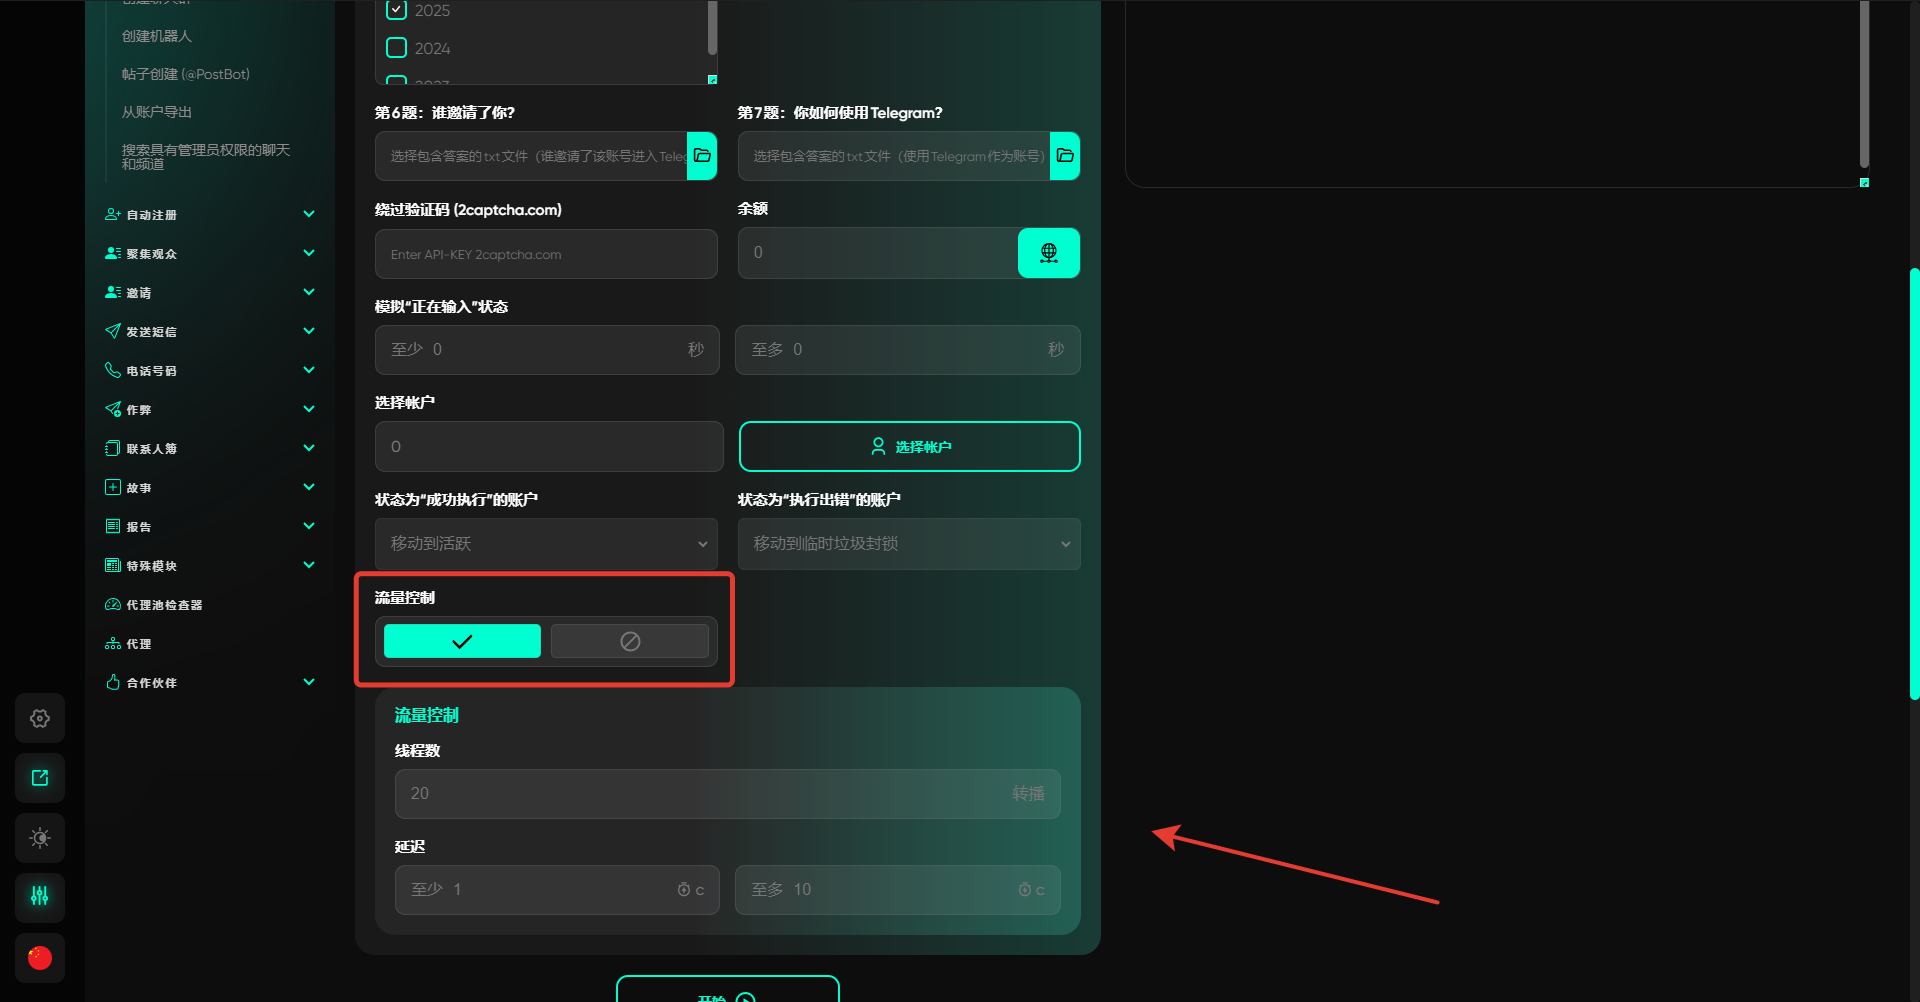The width and height of the screenshot is (1920, 1002).
Task: Click the 选择帐户 count input field
Action: pyautogui.click(x=549, y=446)
